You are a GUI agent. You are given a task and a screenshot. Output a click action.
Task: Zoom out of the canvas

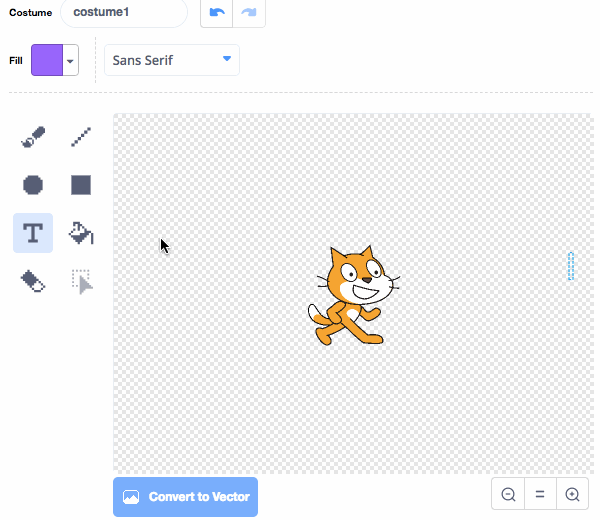508,494
